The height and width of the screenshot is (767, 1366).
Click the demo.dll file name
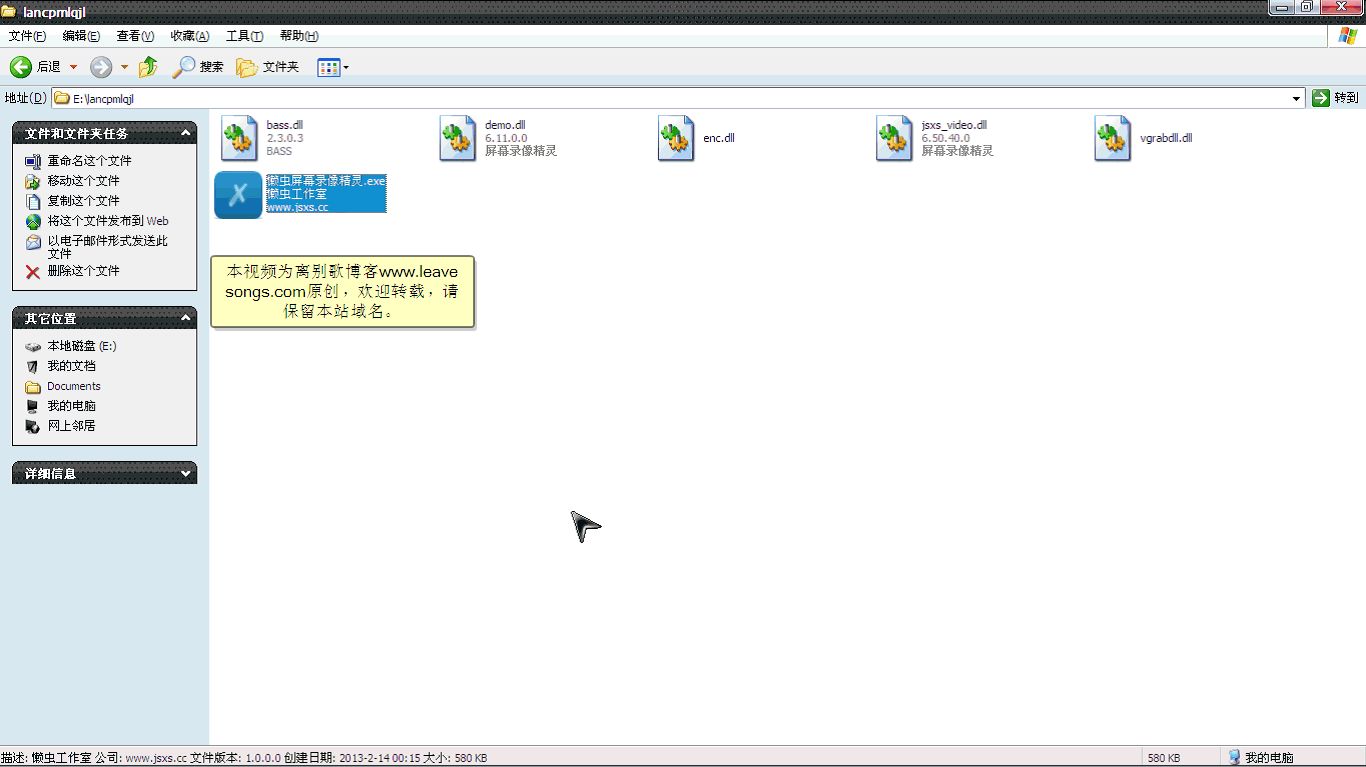click(x=505, y=125)
